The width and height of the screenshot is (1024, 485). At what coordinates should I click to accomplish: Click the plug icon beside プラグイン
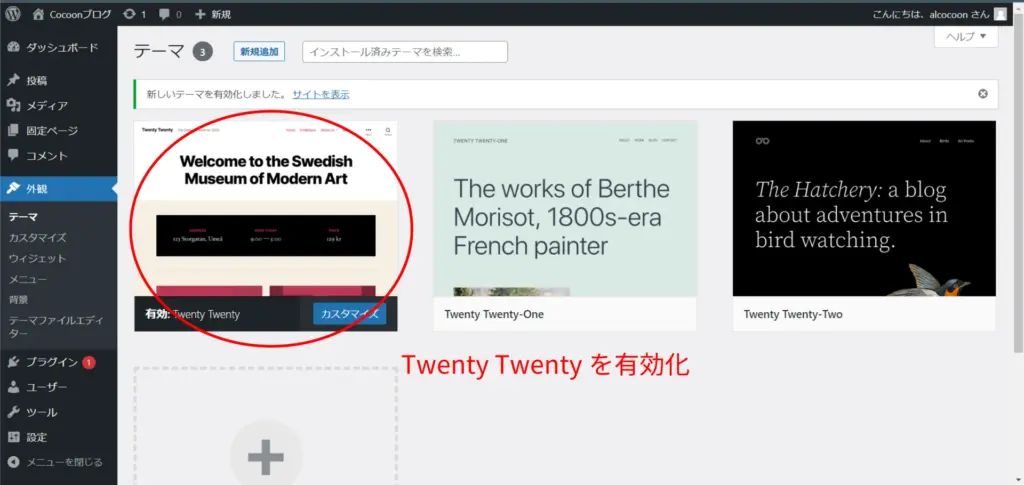[x=13, y=362]
